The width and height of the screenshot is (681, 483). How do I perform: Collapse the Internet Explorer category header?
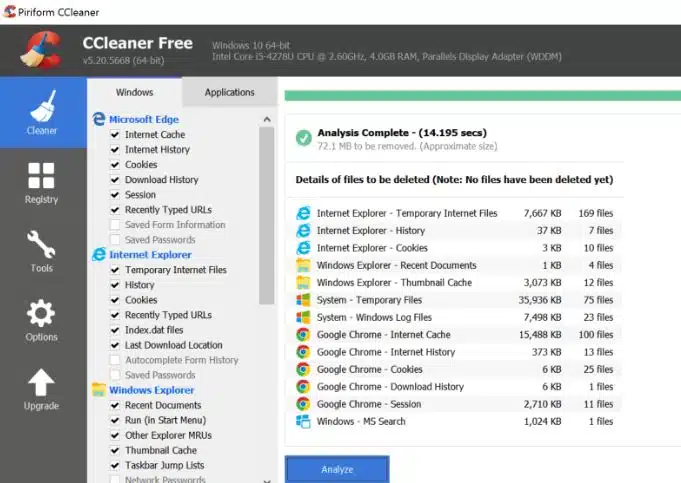tap(150, 255)
